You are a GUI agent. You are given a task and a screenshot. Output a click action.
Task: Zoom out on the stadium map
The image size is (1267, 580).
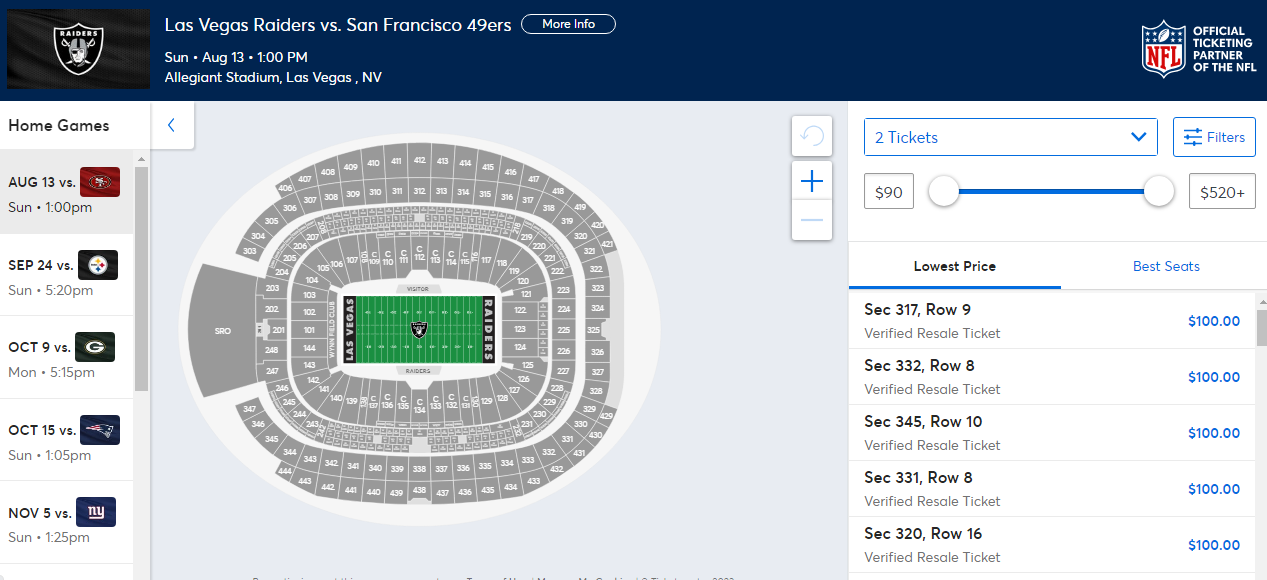pos(812,220)
